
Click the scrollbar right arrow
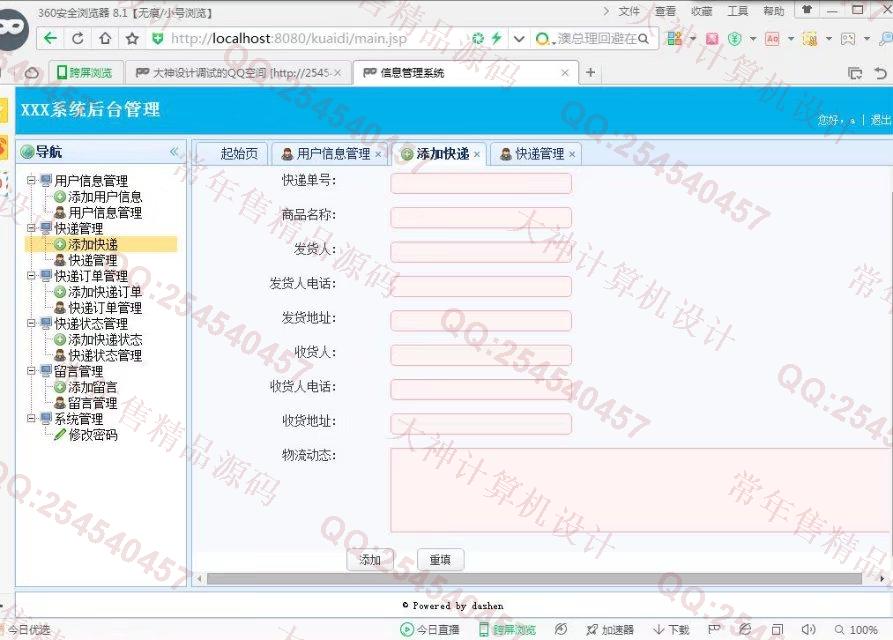tap(882, 579)
